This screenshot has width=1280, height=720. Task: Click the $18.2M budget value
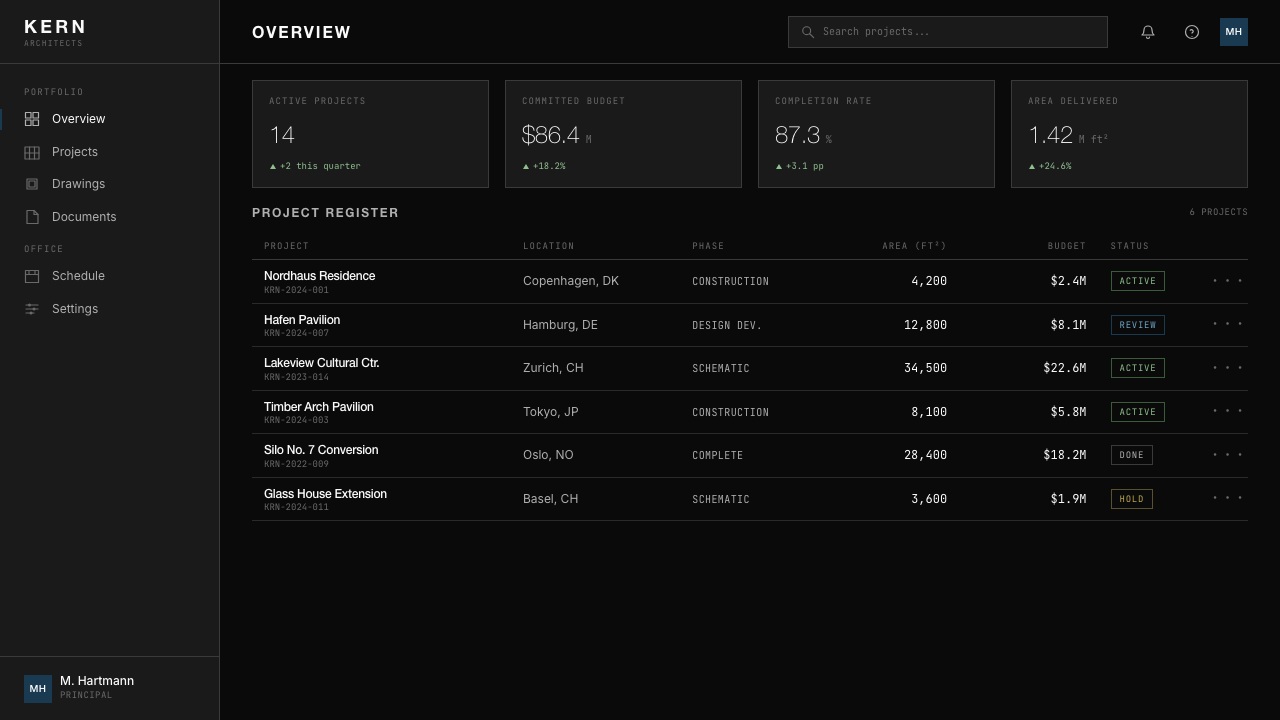(1065, 455)
